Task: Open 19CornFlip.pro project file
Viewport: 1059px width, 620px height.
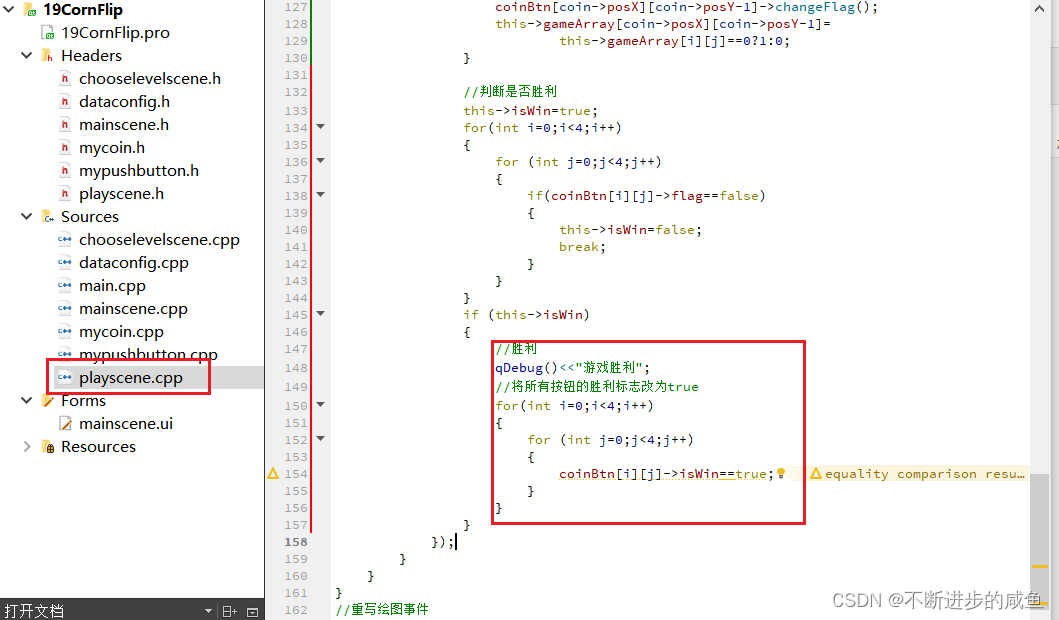Action: click(x=115, y=32)
